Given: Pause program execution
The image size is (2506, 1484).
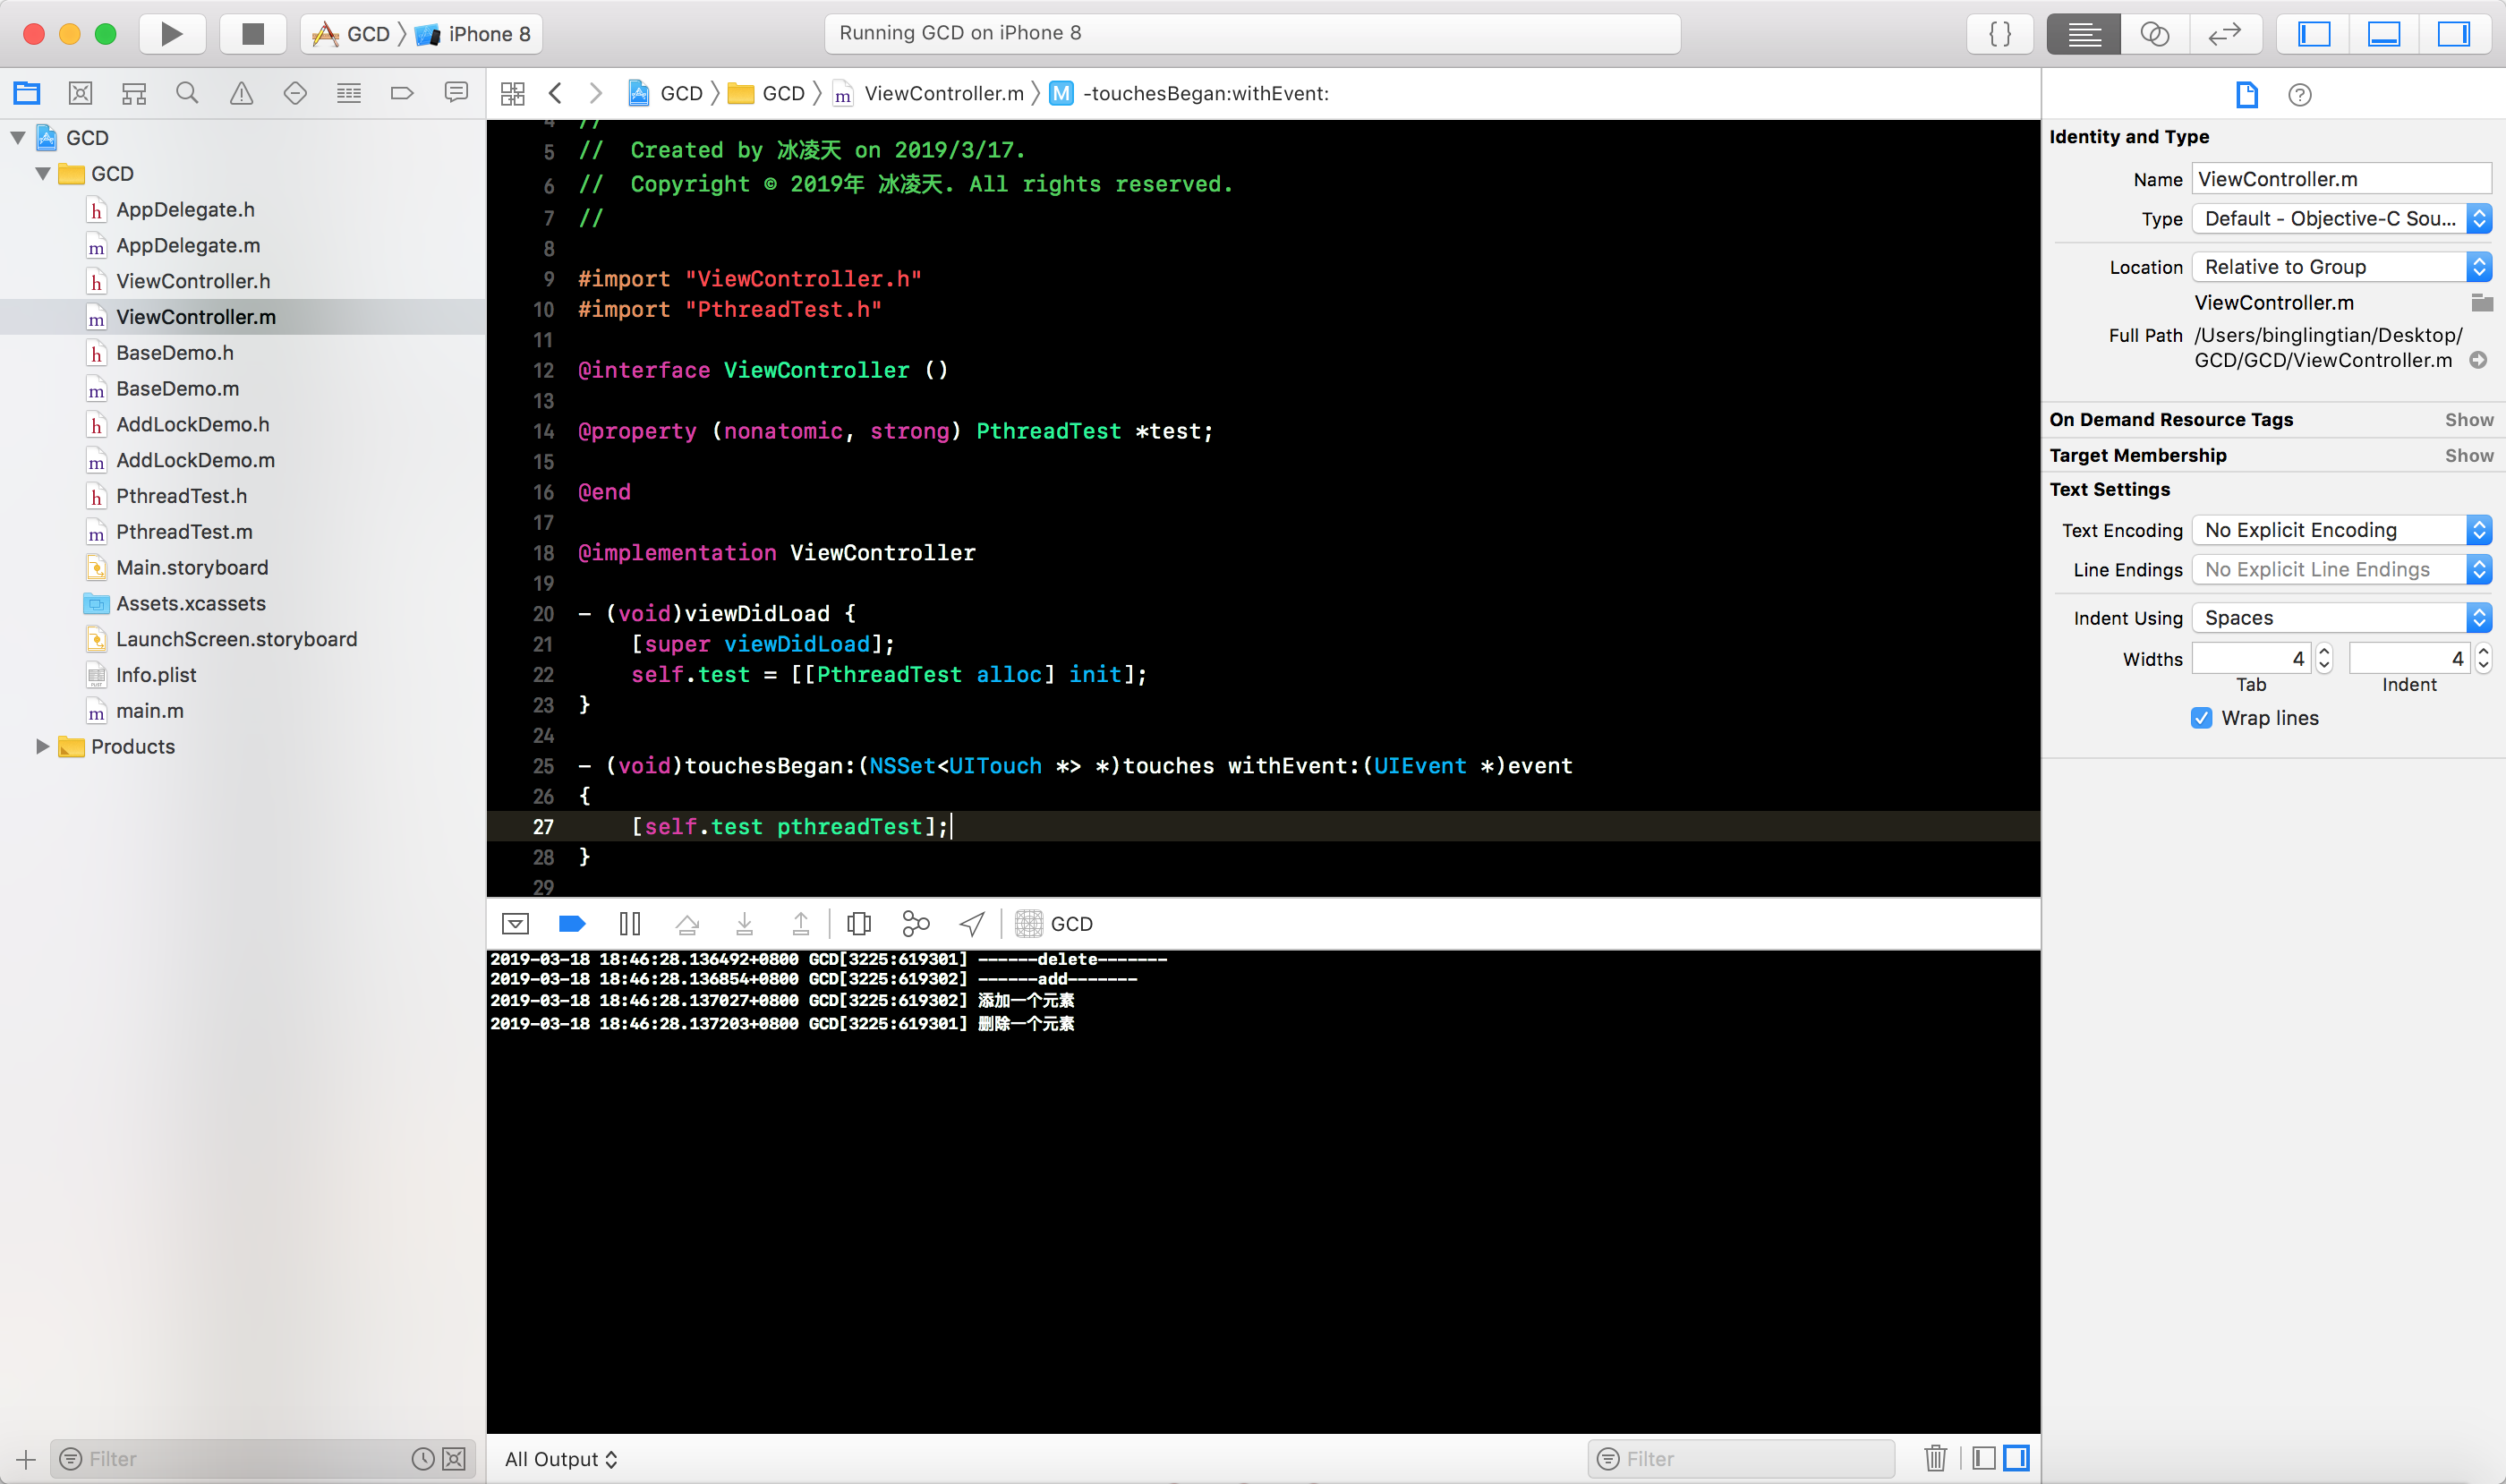Looking at the screenshot, I should [630, 924].
